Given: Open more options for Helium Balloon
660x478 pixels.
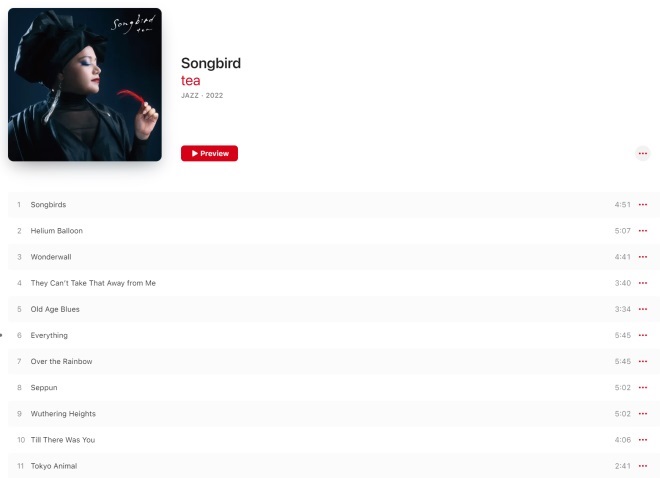Looking at the screenshot, I should click(642, 231).
